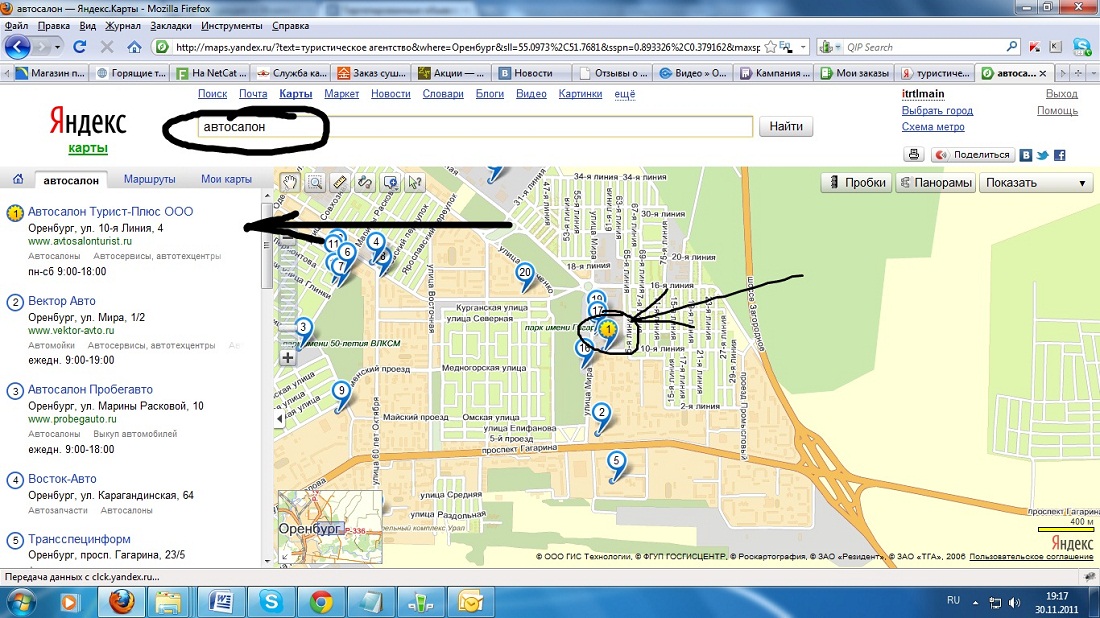The width and height of the screenshot is (1100, 618).
Task: Toggle the Пробки traffic layer
Action: click(x=857, y=182)
